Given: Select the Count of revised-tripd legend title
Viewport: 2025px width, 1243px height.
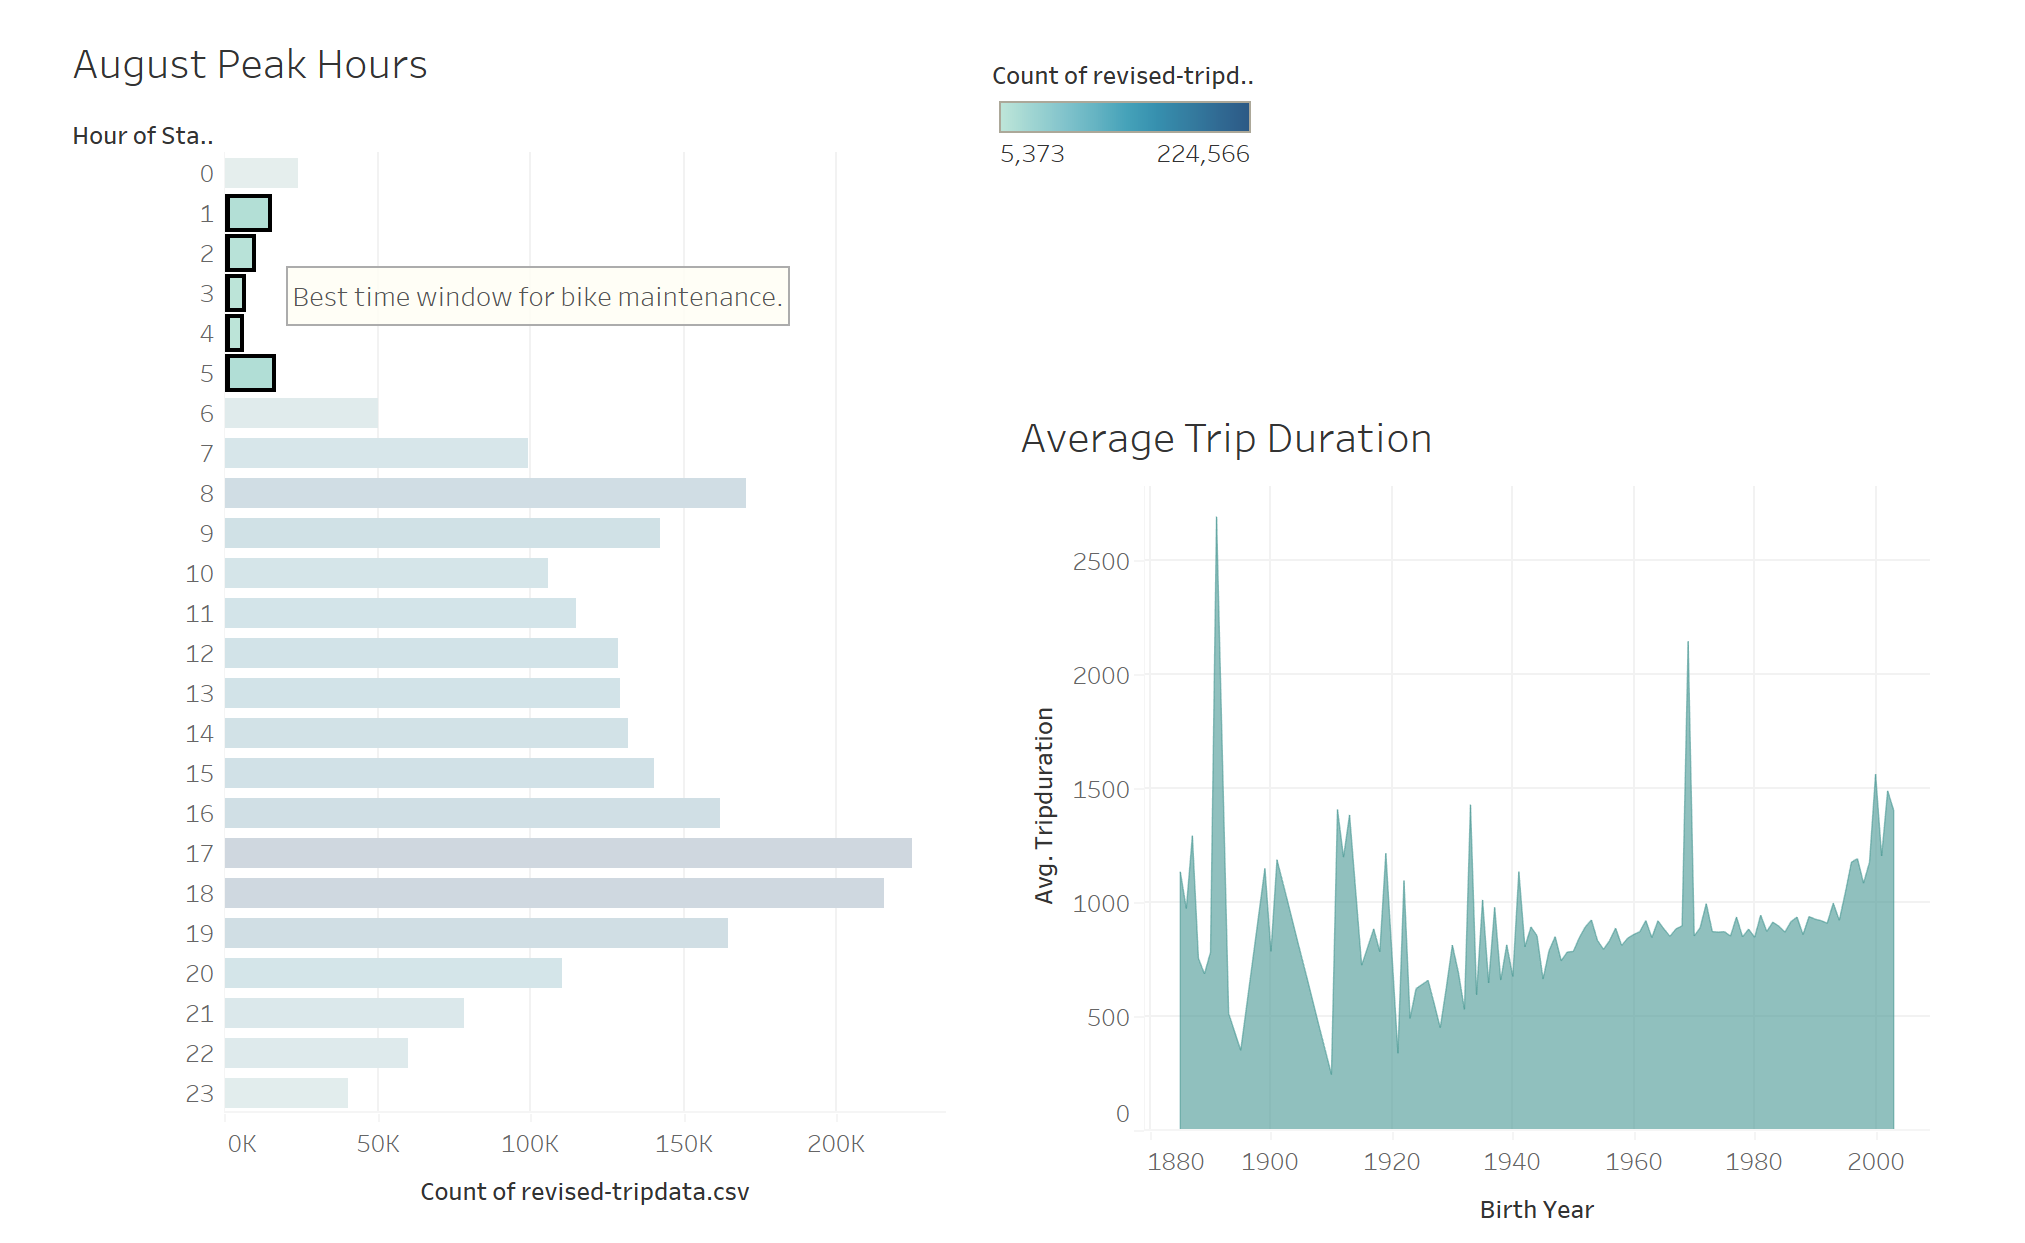Looking at the screenshot, I should 1122,75.
